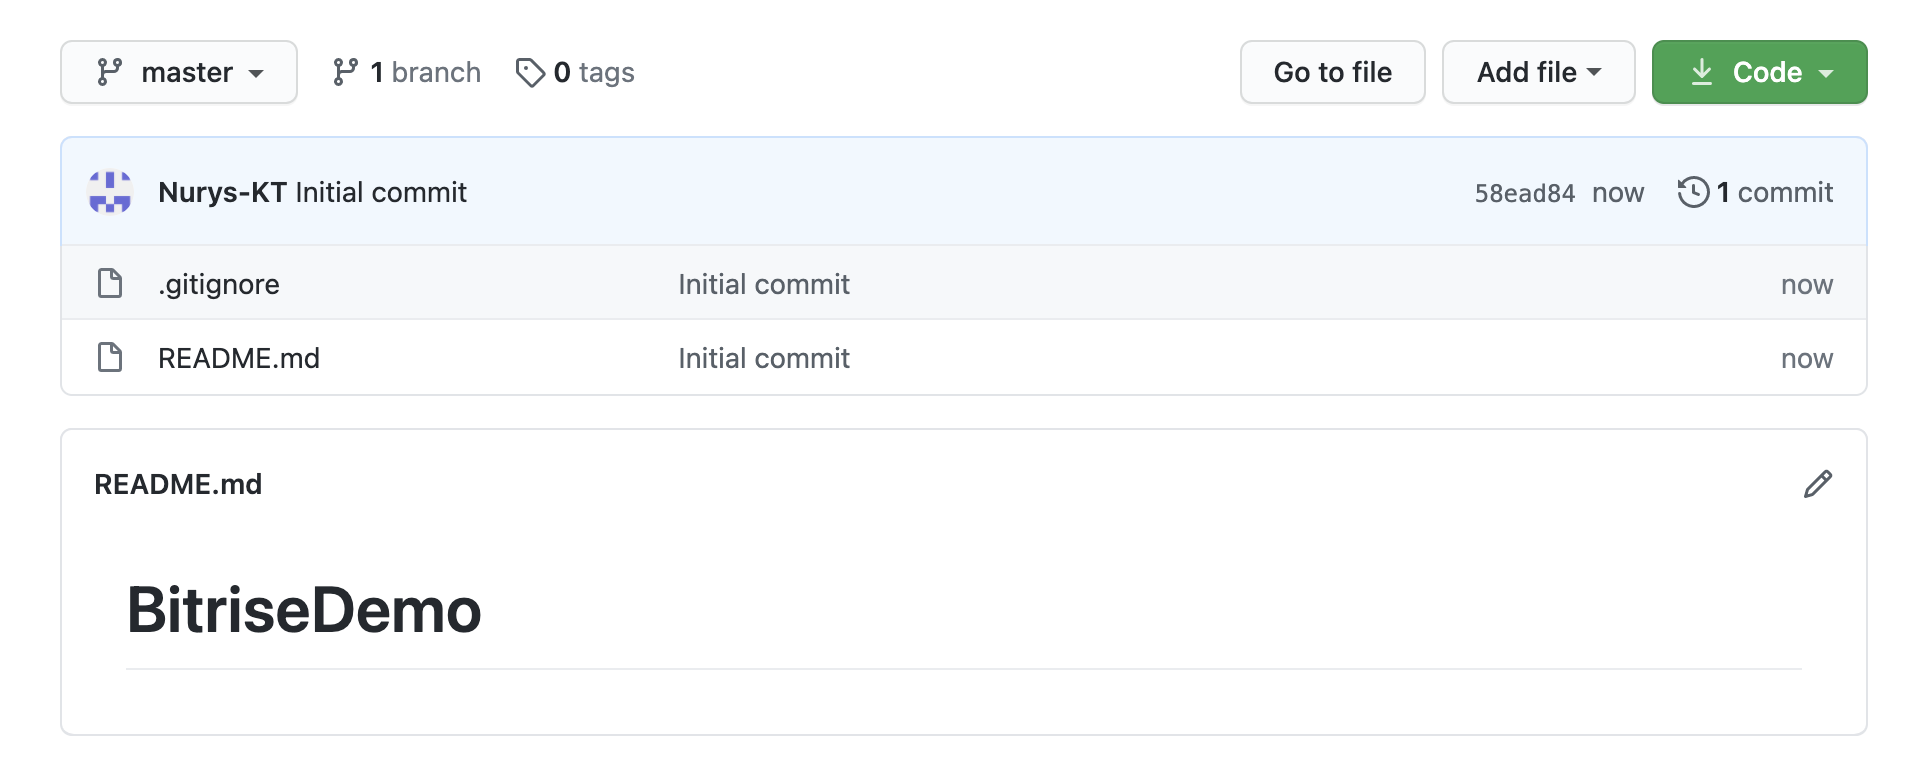
Task: View the 1 commit history link
Action: [1755, 192]
